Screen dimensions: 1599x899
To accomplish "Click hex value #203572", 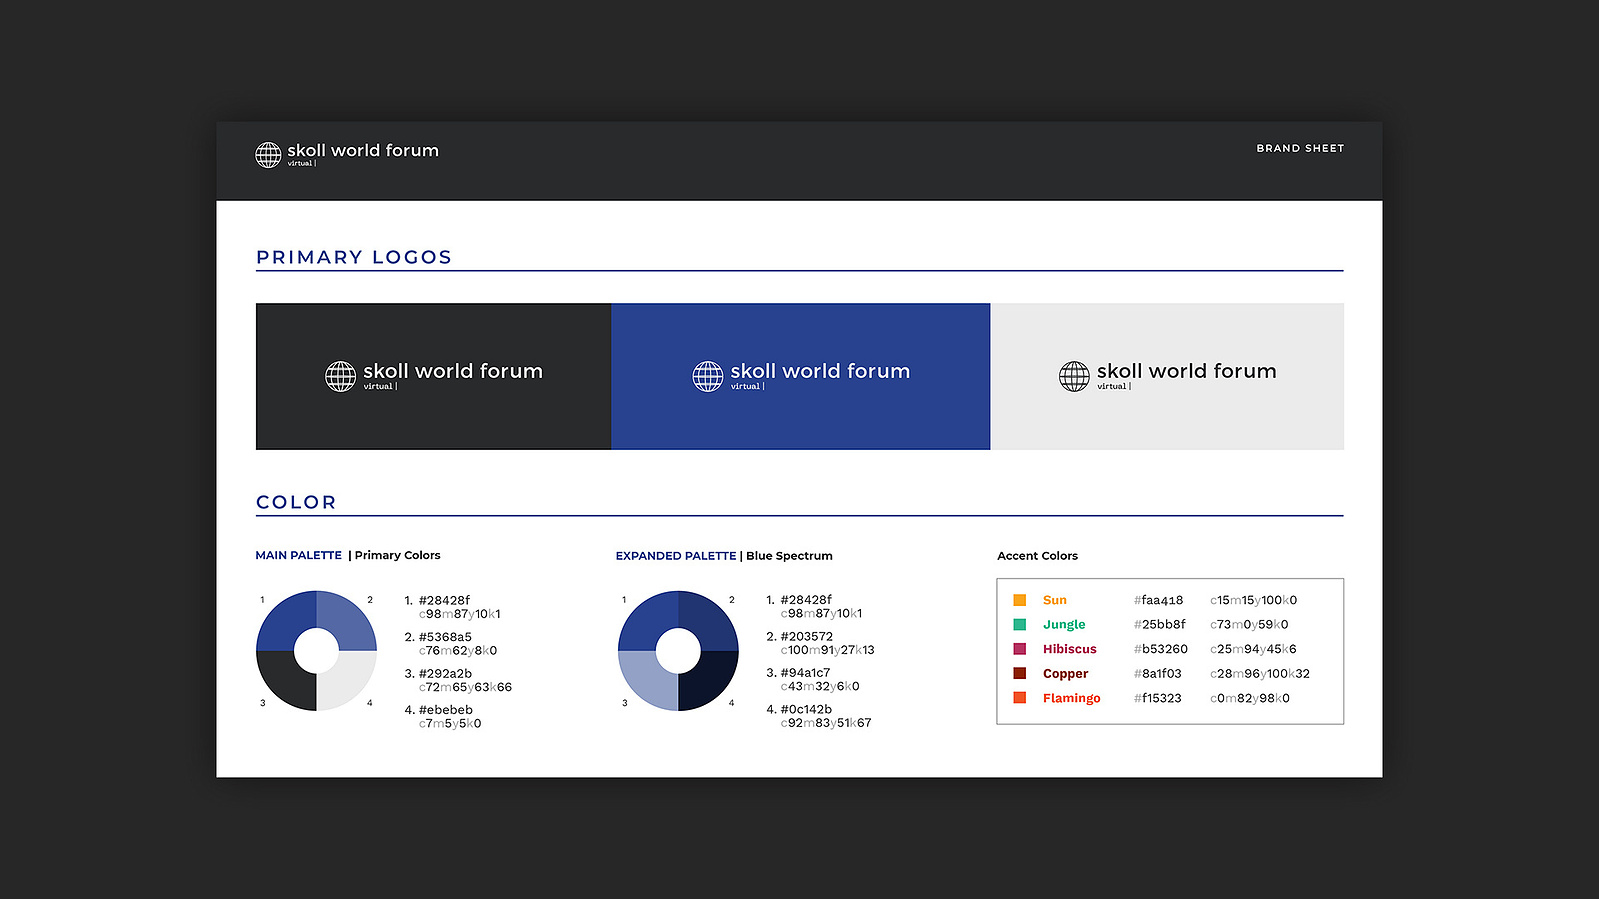I will click(x=807, y=636).
